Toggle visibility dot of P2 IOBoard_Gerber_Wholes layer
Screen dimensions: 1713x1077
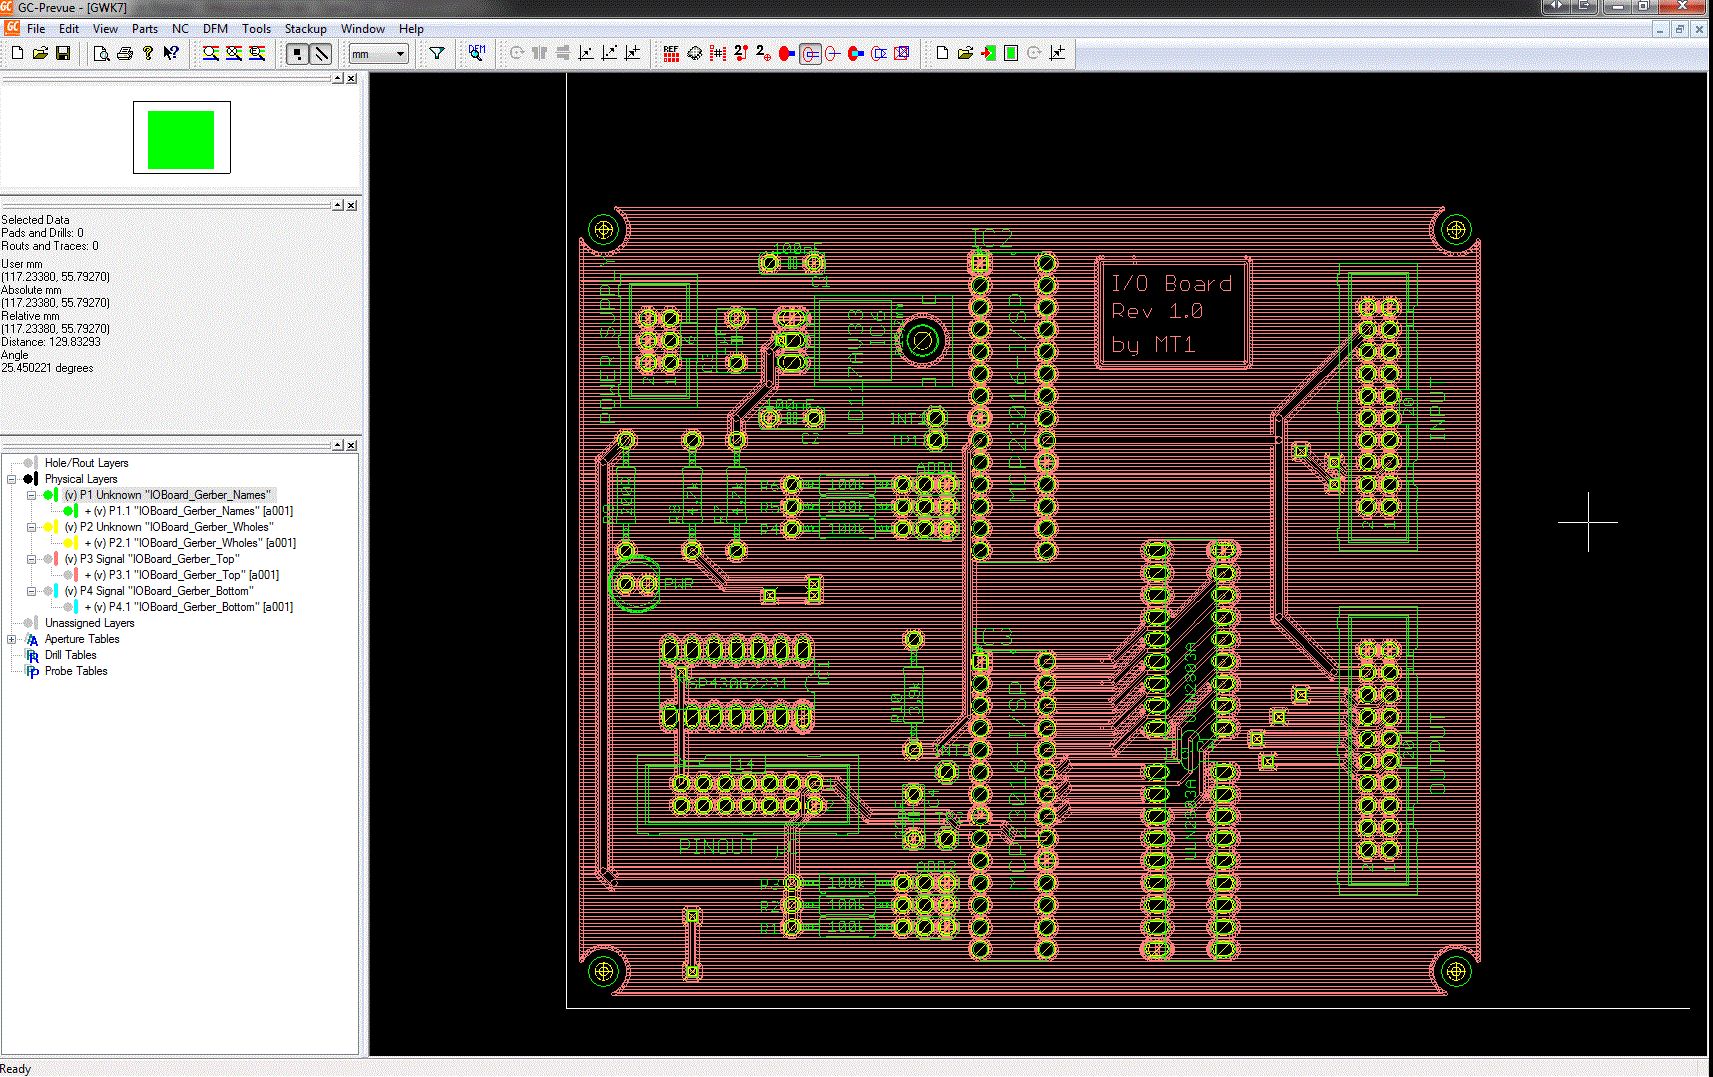(x=47, y=527)
